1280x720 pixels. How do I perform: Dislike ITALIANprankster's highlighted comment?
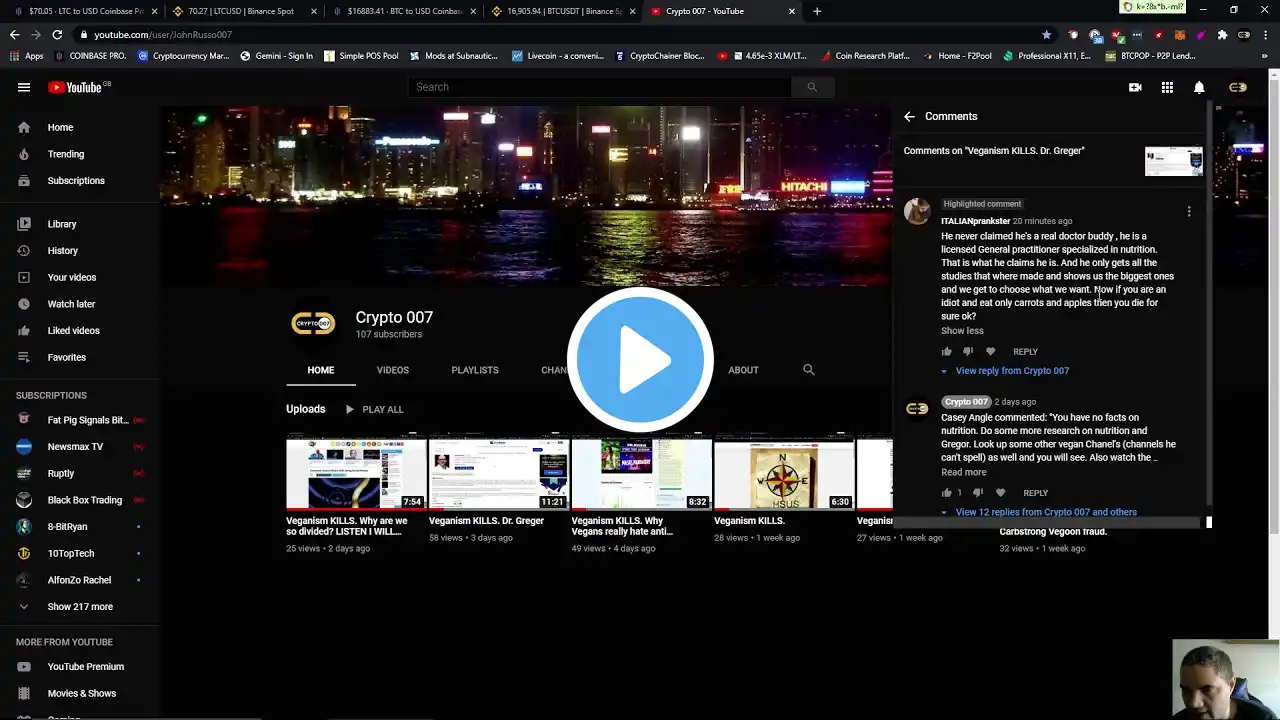coord(967,352)
